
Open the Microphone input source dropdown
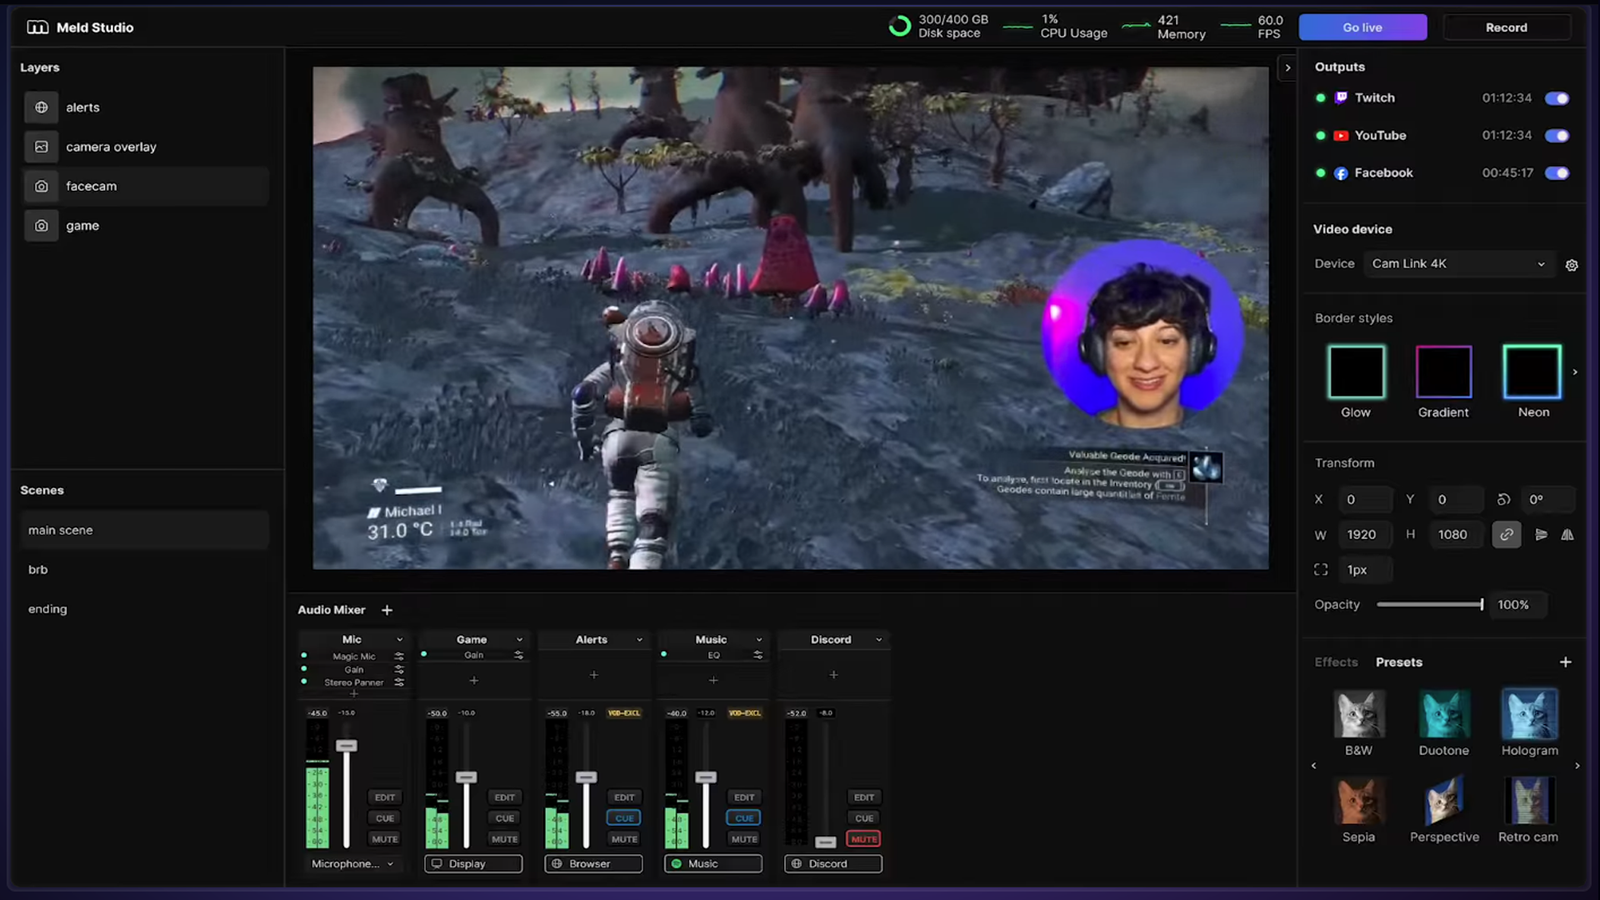pos(353,864)
